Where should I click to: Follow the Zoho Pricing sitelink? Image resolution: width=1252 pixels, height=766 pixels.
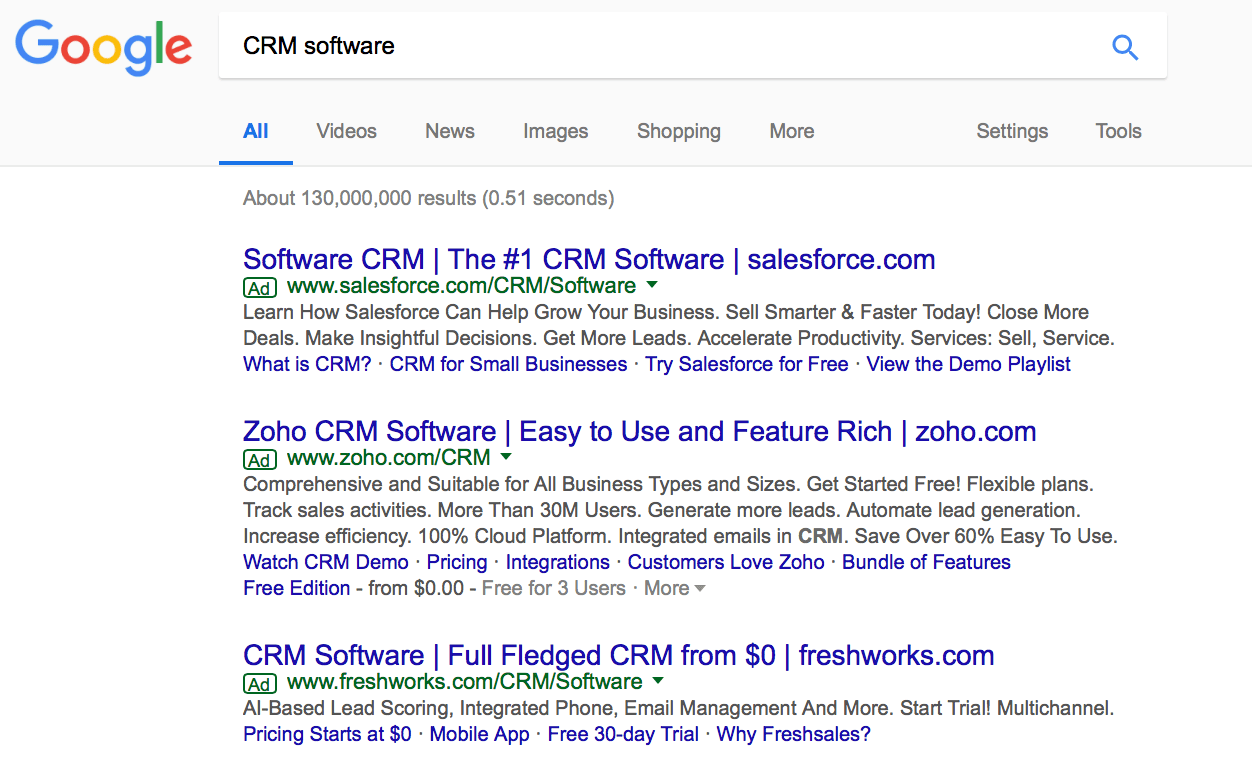click(457, 562)
